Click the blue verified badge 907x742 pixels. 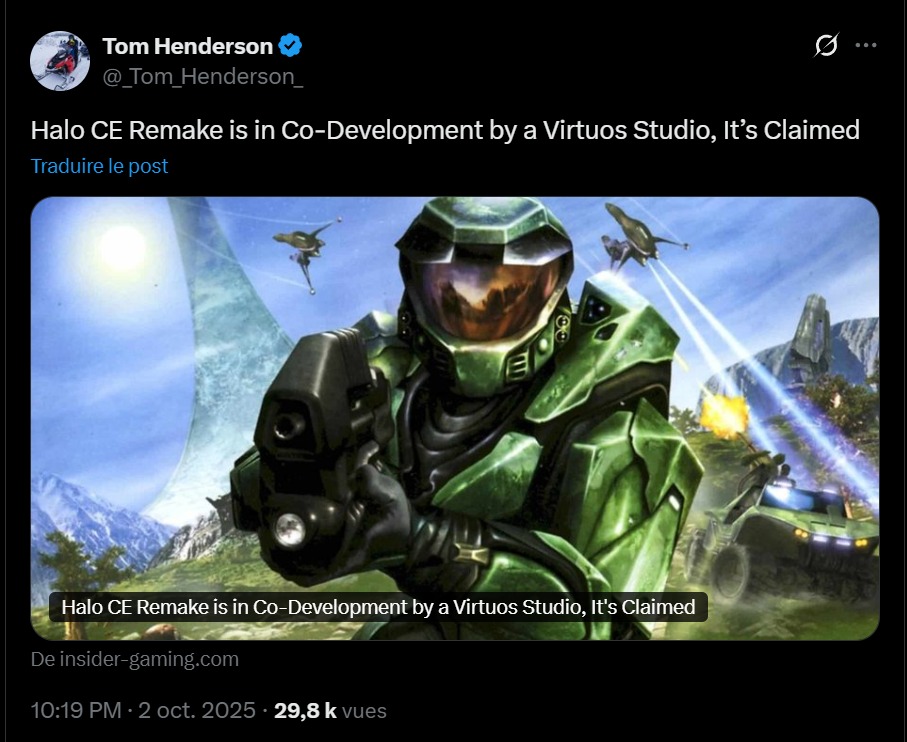pyautogui.click(x=290, y=46)
